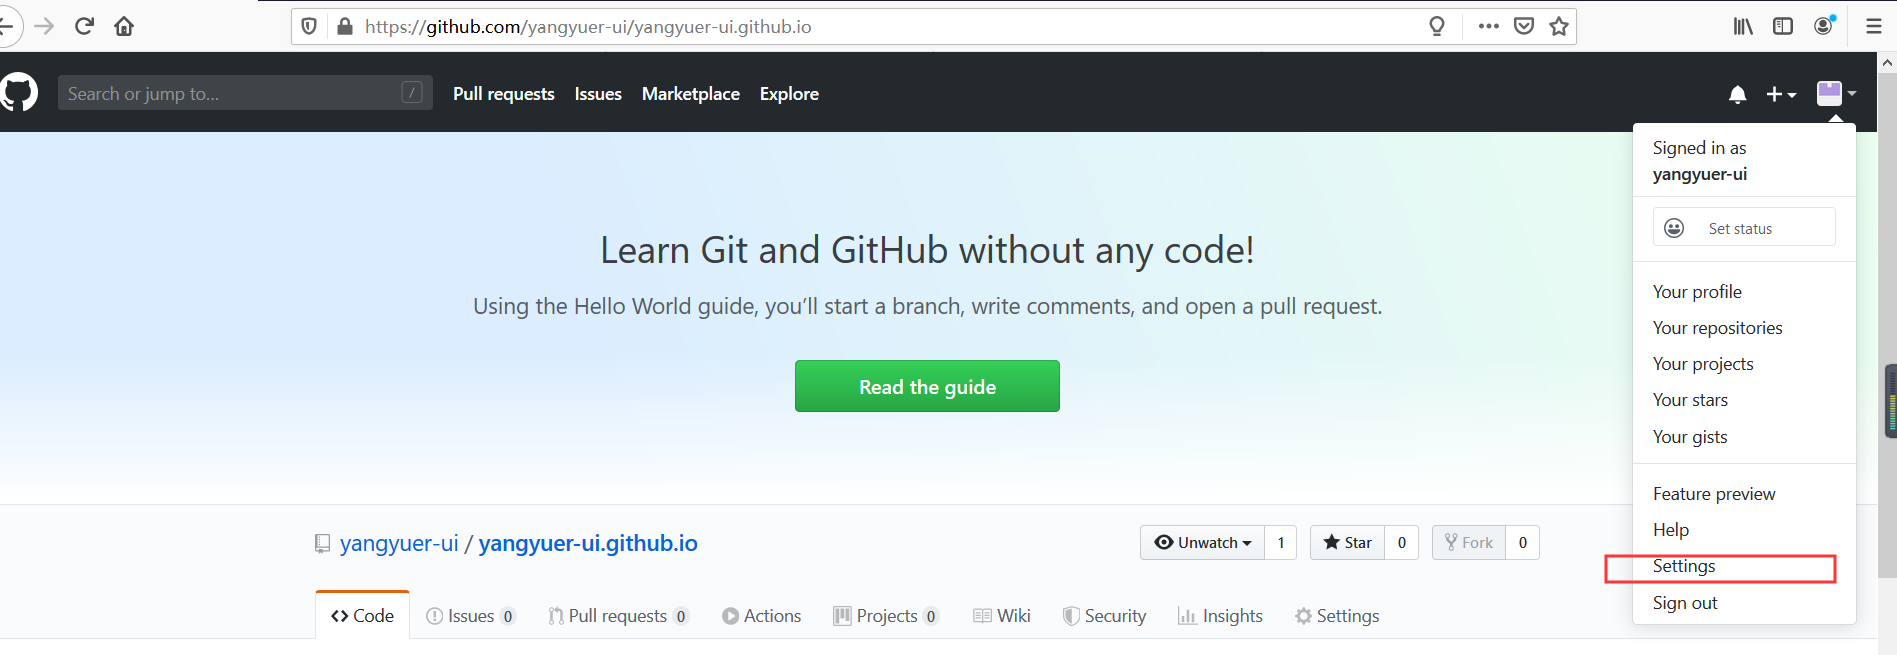Click the GitHub Octocat logo

click(19, 93)
